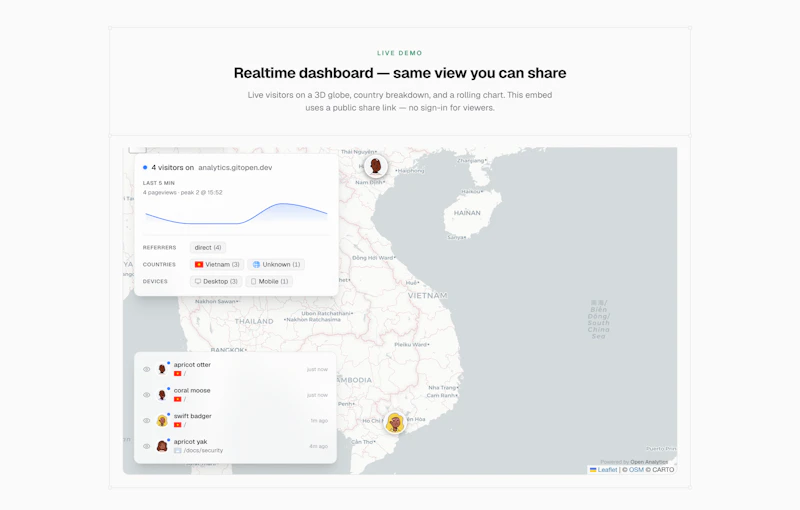Click the visitor avatar marker near Nam Dinh
The width and height of the screenshot is (800, 510).
click(376, 166)
